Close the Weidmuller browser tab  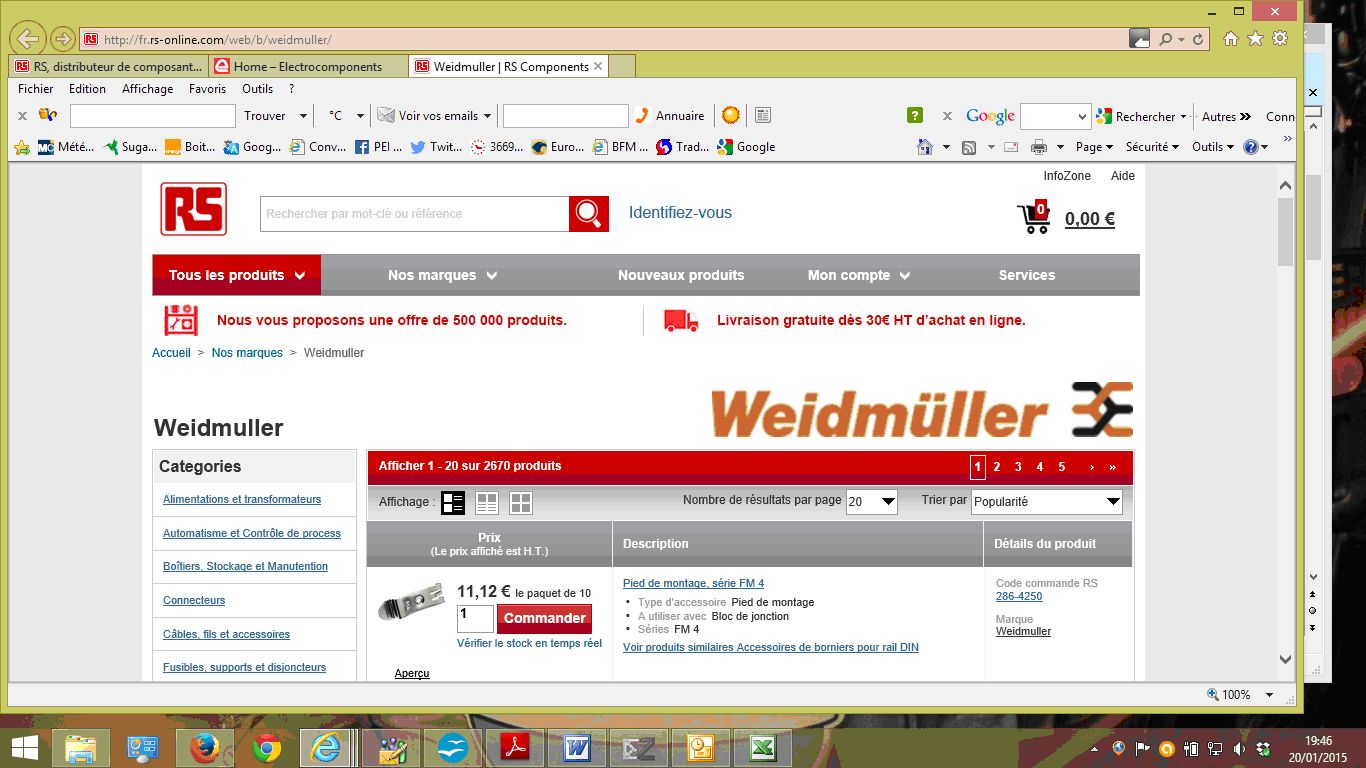[598, 67]
